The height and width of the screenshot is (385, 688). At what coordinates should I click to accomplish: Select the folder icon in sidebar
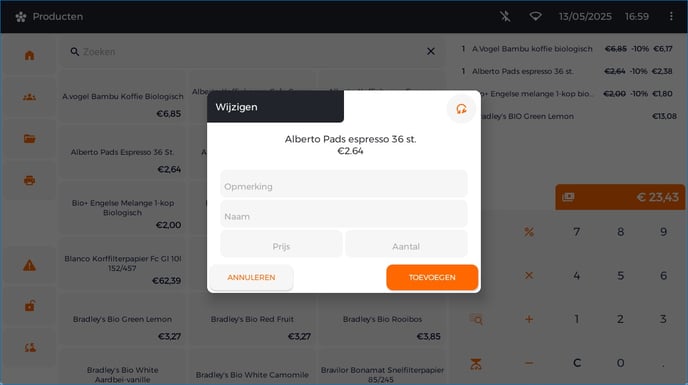tap(29, 139)
